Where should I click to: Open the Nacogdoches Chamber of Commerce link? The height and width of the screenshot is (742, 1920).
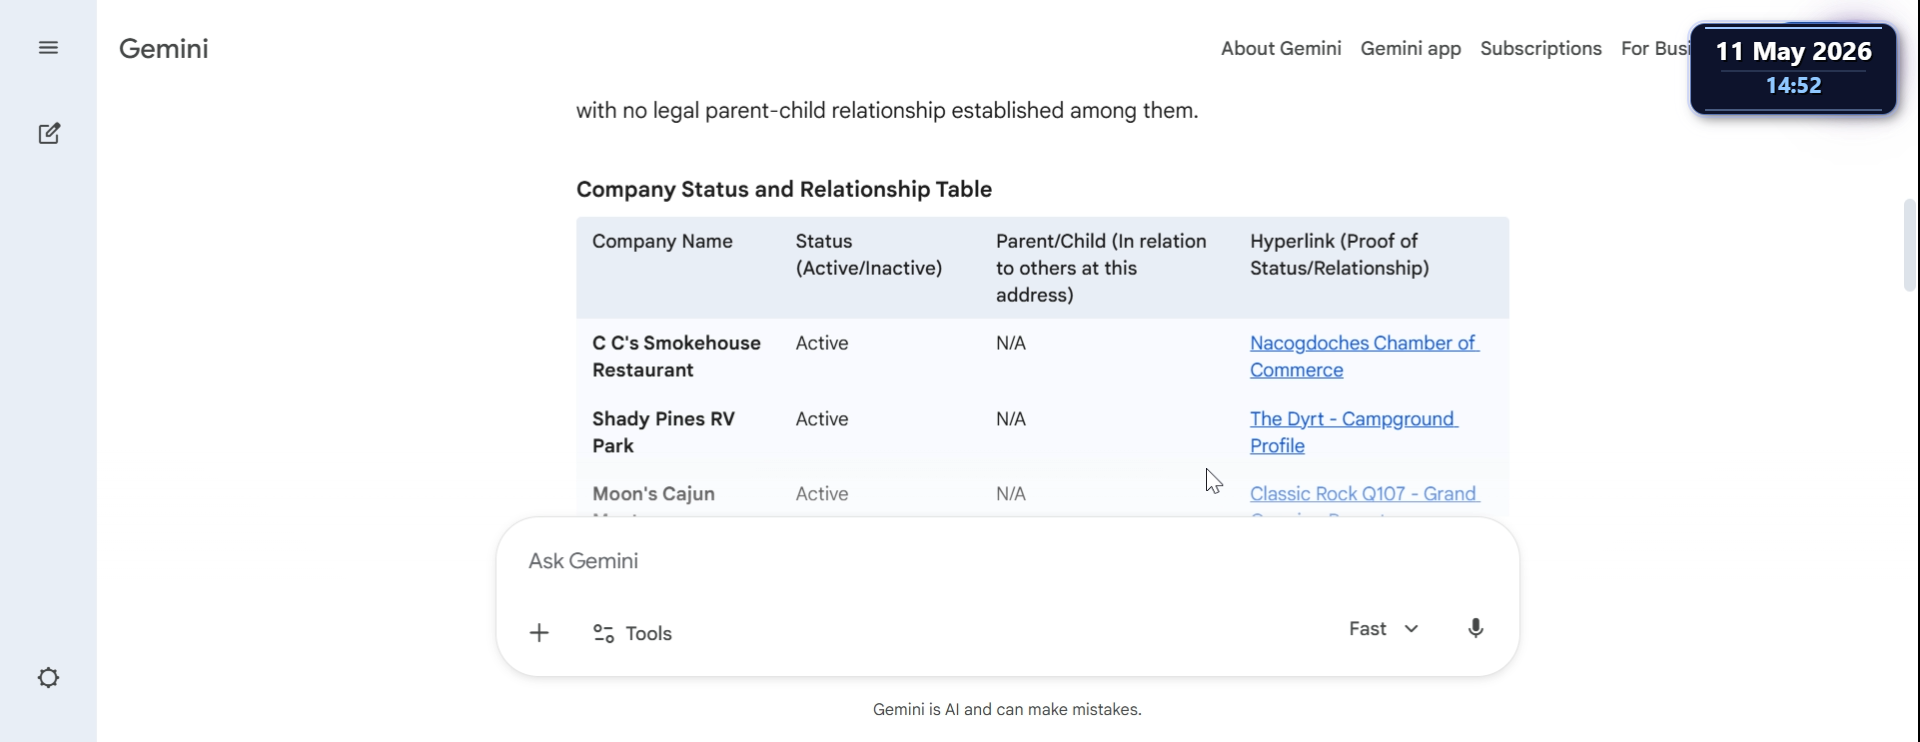click(1364, 357)
